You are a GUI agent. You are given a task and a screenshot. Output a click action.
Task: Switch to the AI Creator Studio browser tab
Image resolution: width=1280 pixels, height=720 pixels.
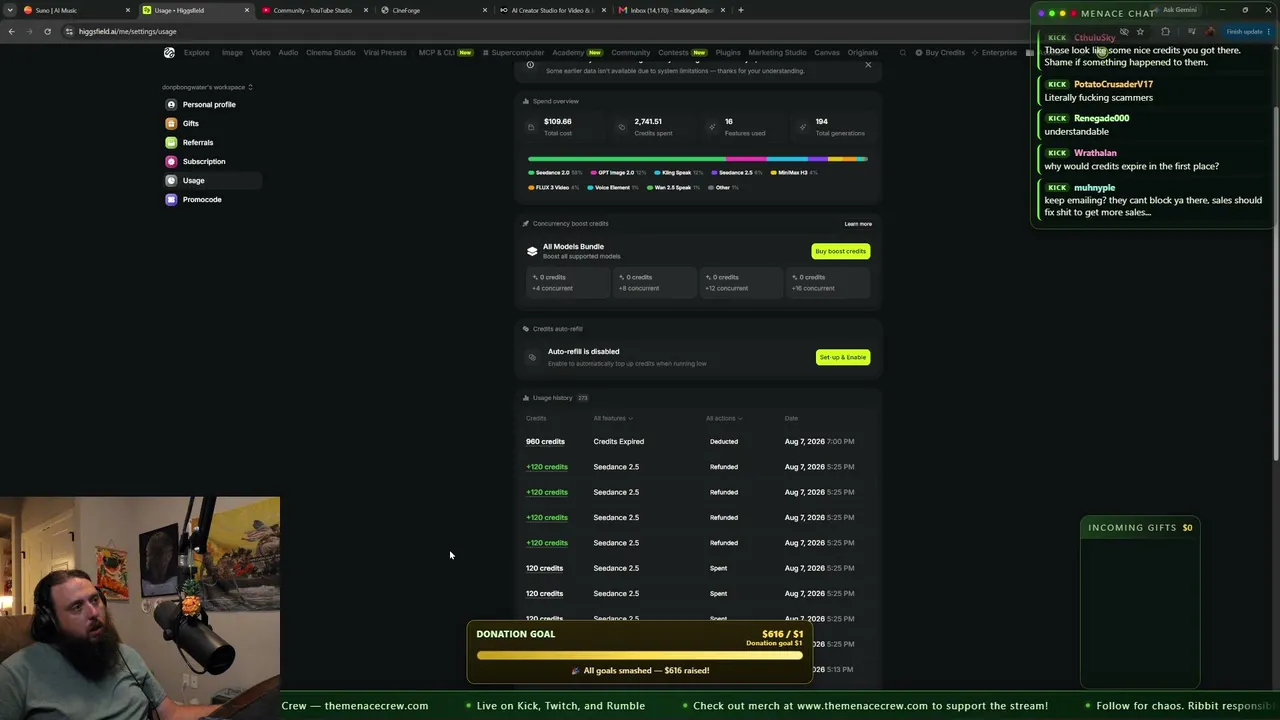(x=551, y=10)
